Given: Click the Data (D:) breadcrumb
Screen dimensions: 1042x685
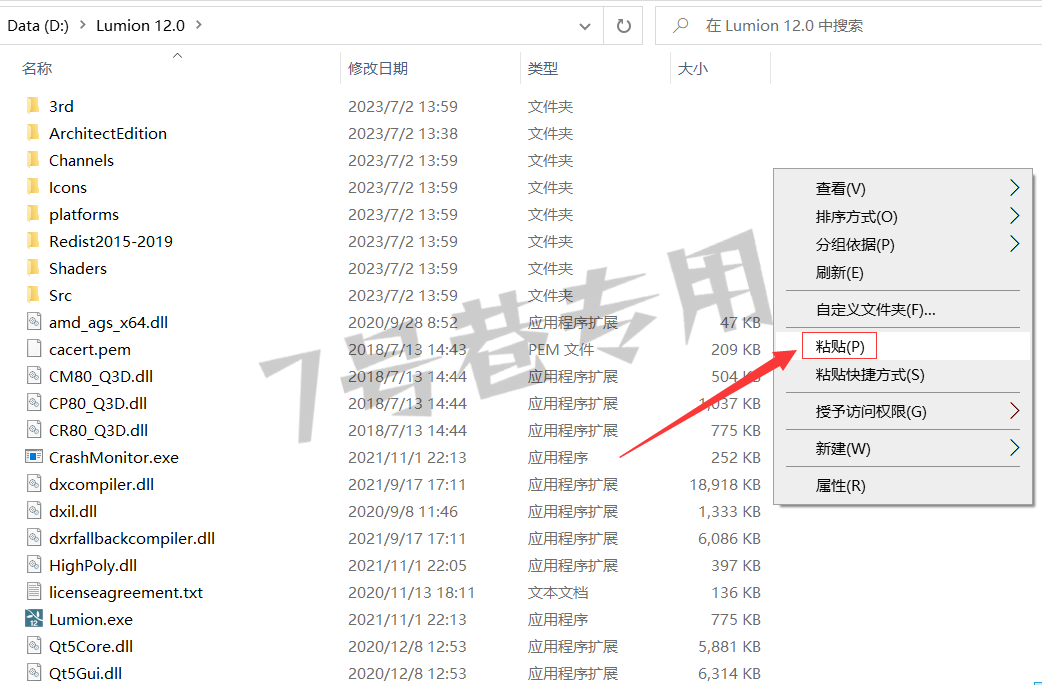Looking at the screenshot, I should [x=38, y=26].
